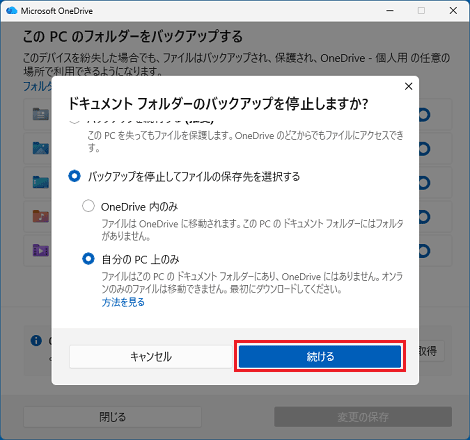Close the Microsoft OneDrive window
This screenshot has width=470, height=440.
pyautogui.click(x=453, y=11)
